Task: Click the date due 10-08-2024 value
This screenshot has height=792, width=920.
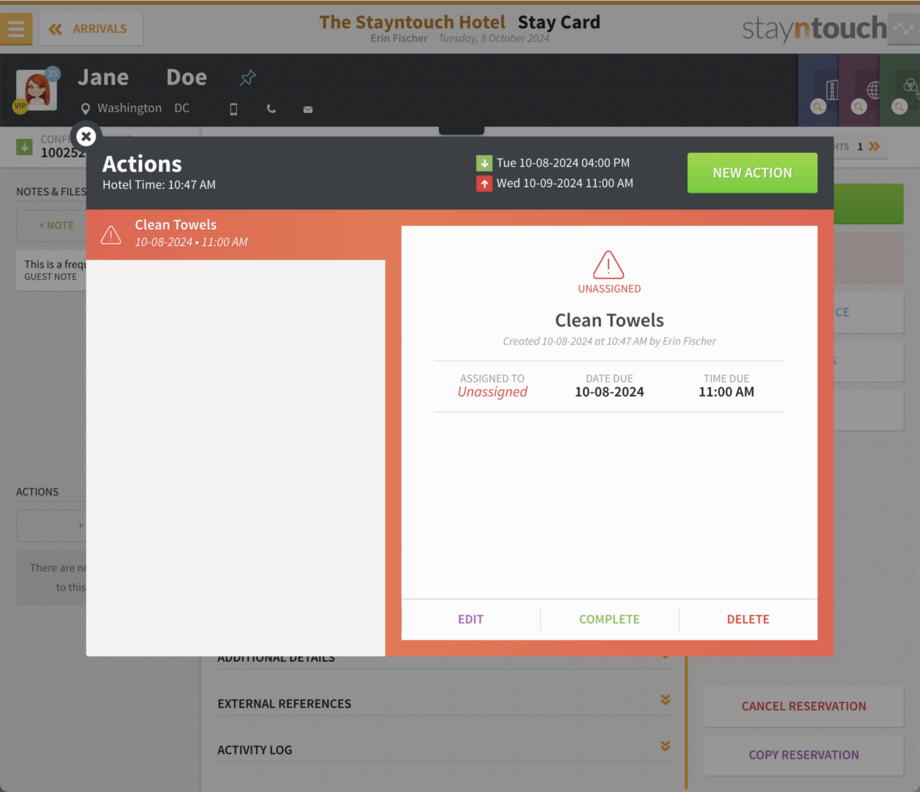Action: click(609, 392)
